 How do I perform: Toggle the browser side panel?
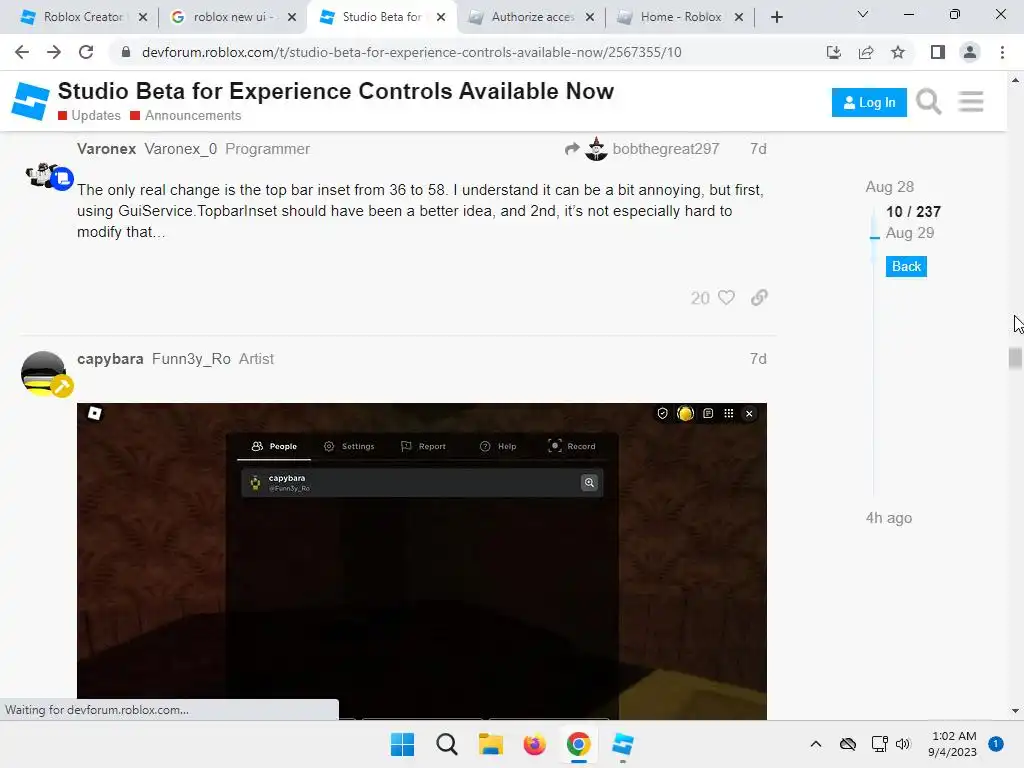[938, 52]
